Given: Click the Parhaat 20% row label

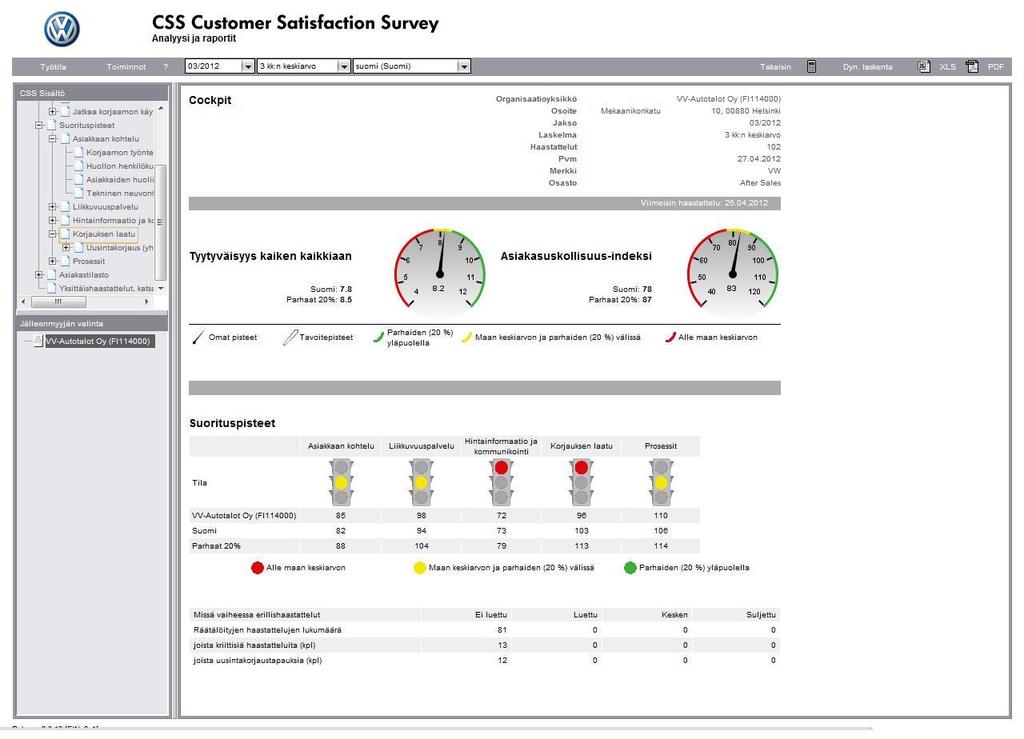Looking at the screenshot, I should [216, 546].
